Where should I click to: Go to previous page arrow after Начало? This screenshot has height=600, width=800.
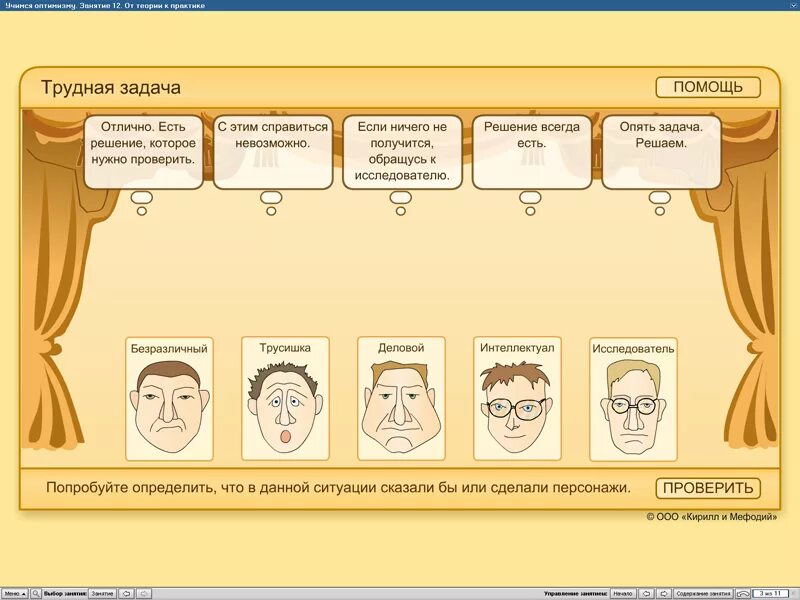[646, 594]
